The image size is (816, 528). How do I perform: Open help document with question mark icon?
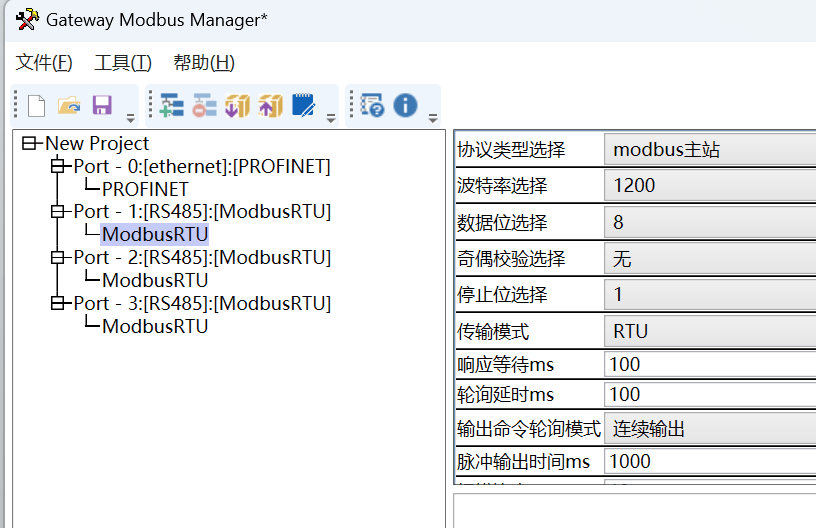(x=373, y=105)
